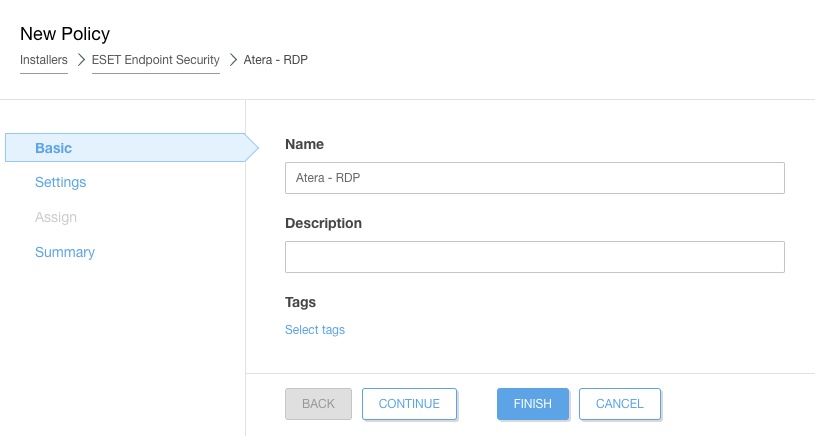The height and width of the screenshot is (436, 815).
Task: Click the Name field label
Action: tap(305, 144)
